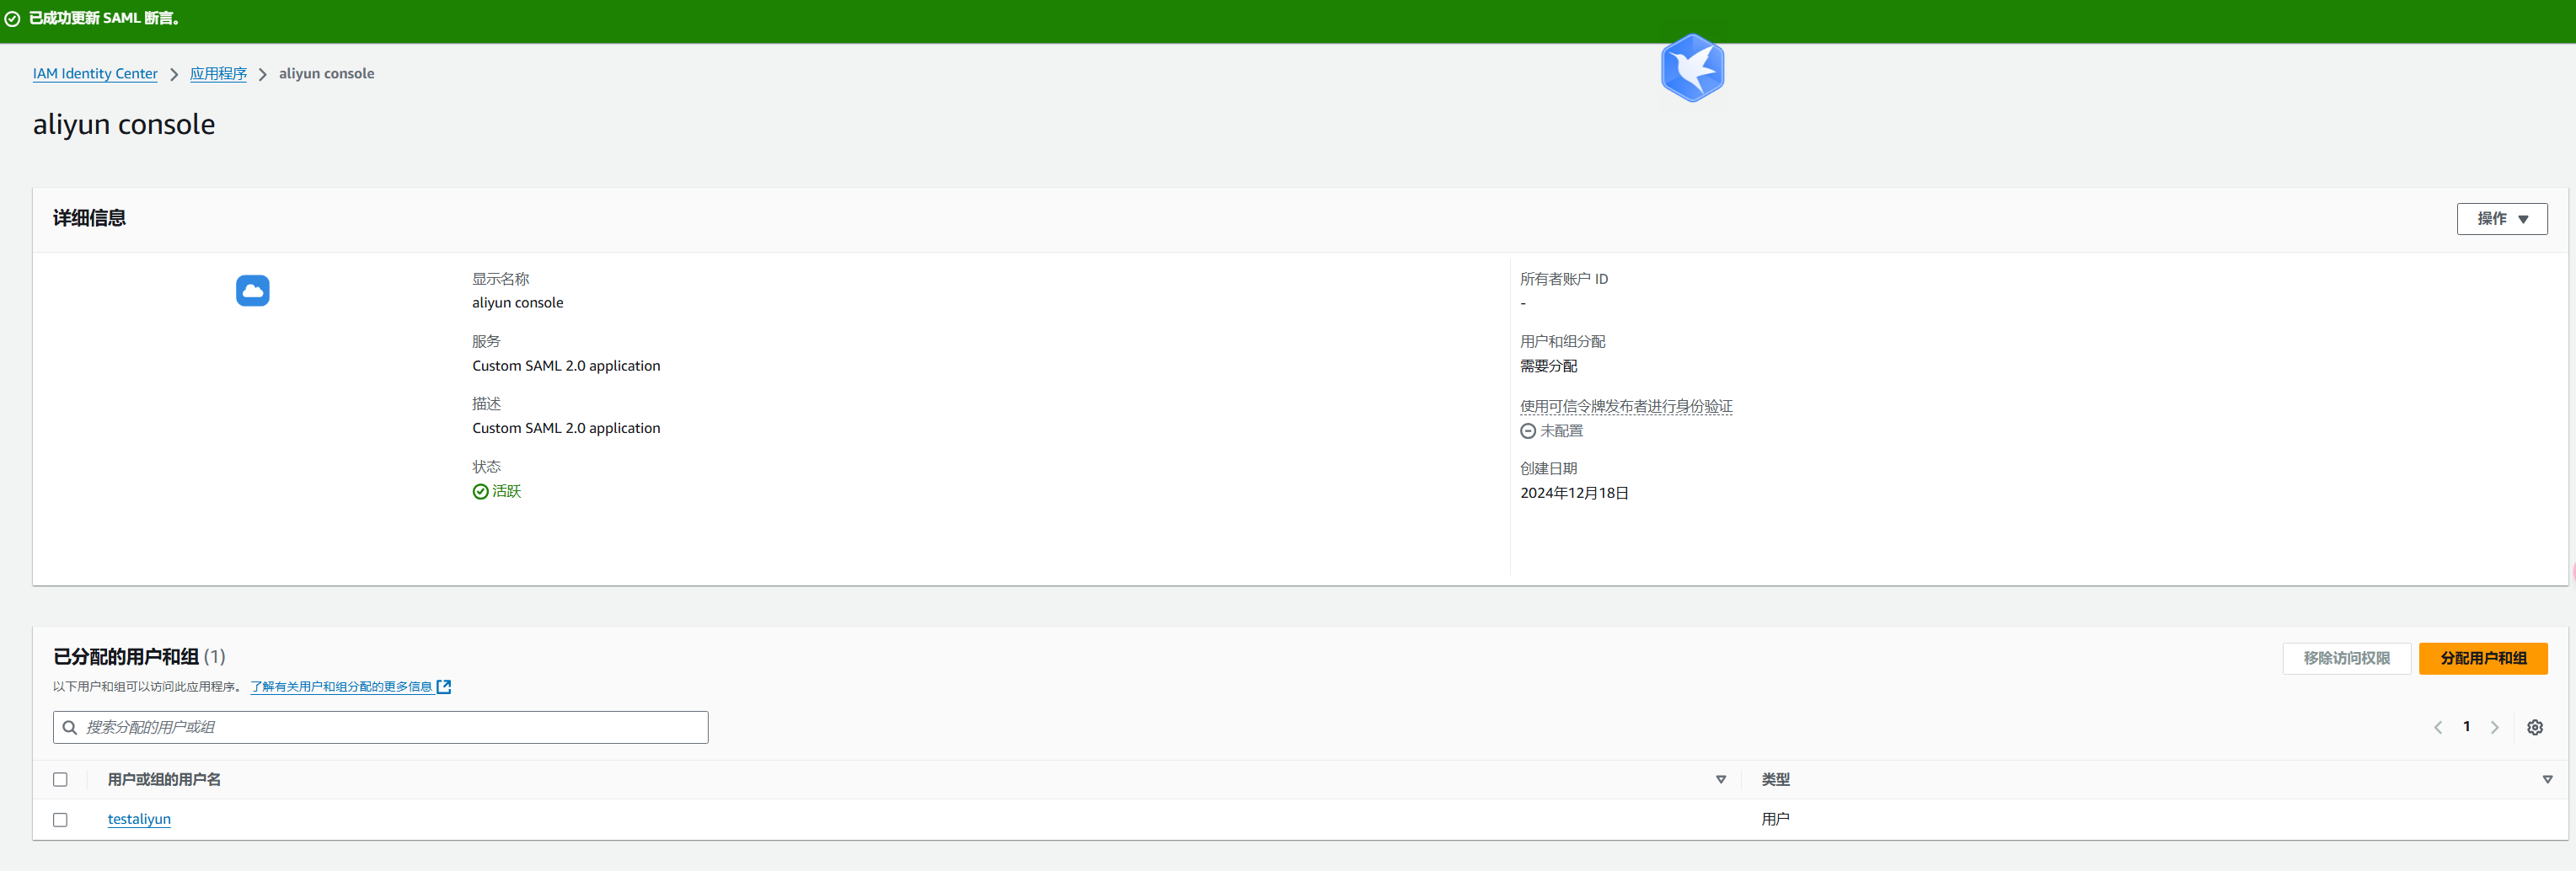The height and width of the screenshot is (871, 2576).
Task: Click the 用户 type cell for testaliyun
Action: (1775, 819)
